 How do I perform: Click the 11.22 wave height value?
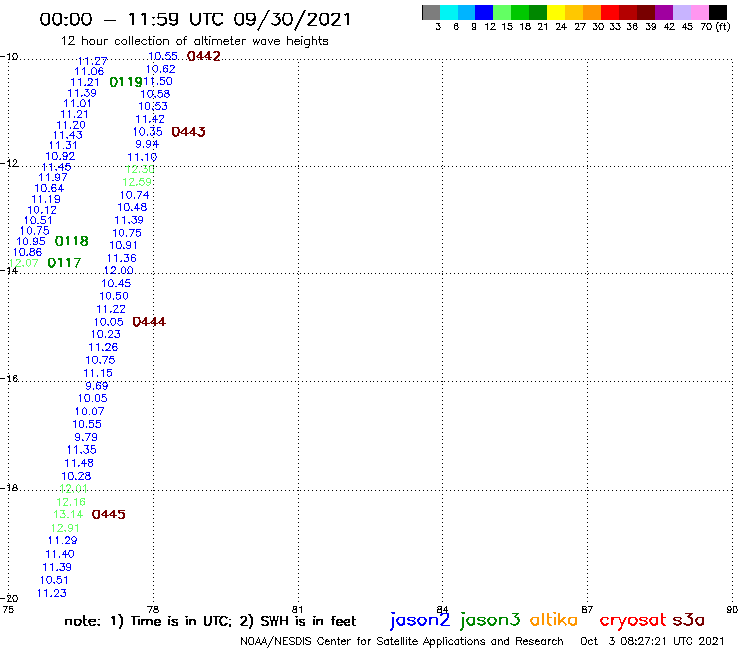coord(111,309)
